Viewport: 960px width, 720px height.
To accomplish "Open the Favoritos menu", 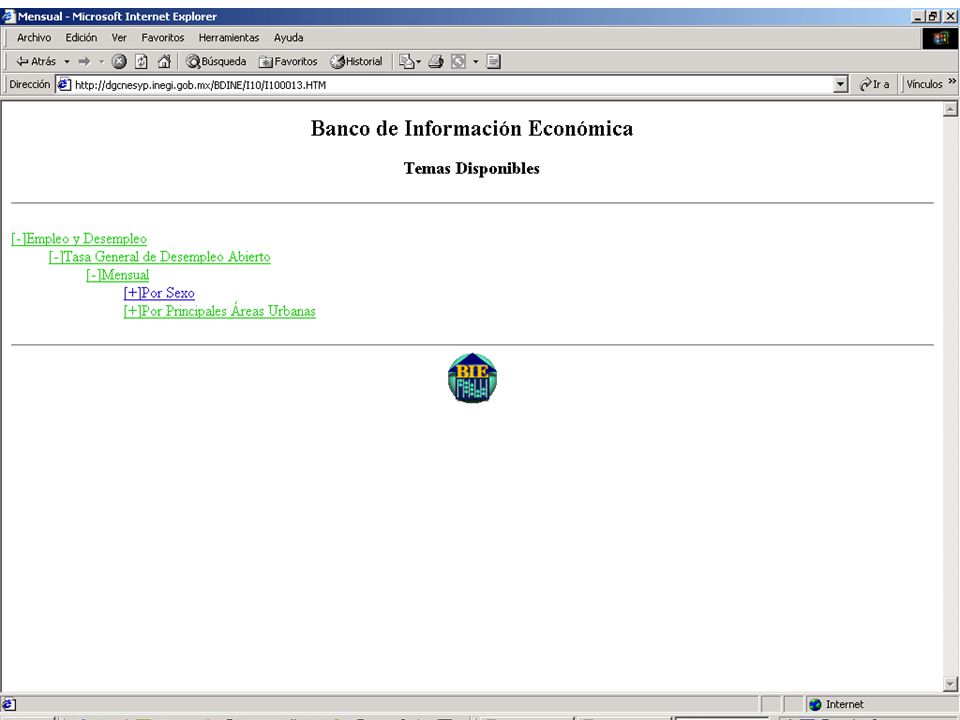I will 162,37.
